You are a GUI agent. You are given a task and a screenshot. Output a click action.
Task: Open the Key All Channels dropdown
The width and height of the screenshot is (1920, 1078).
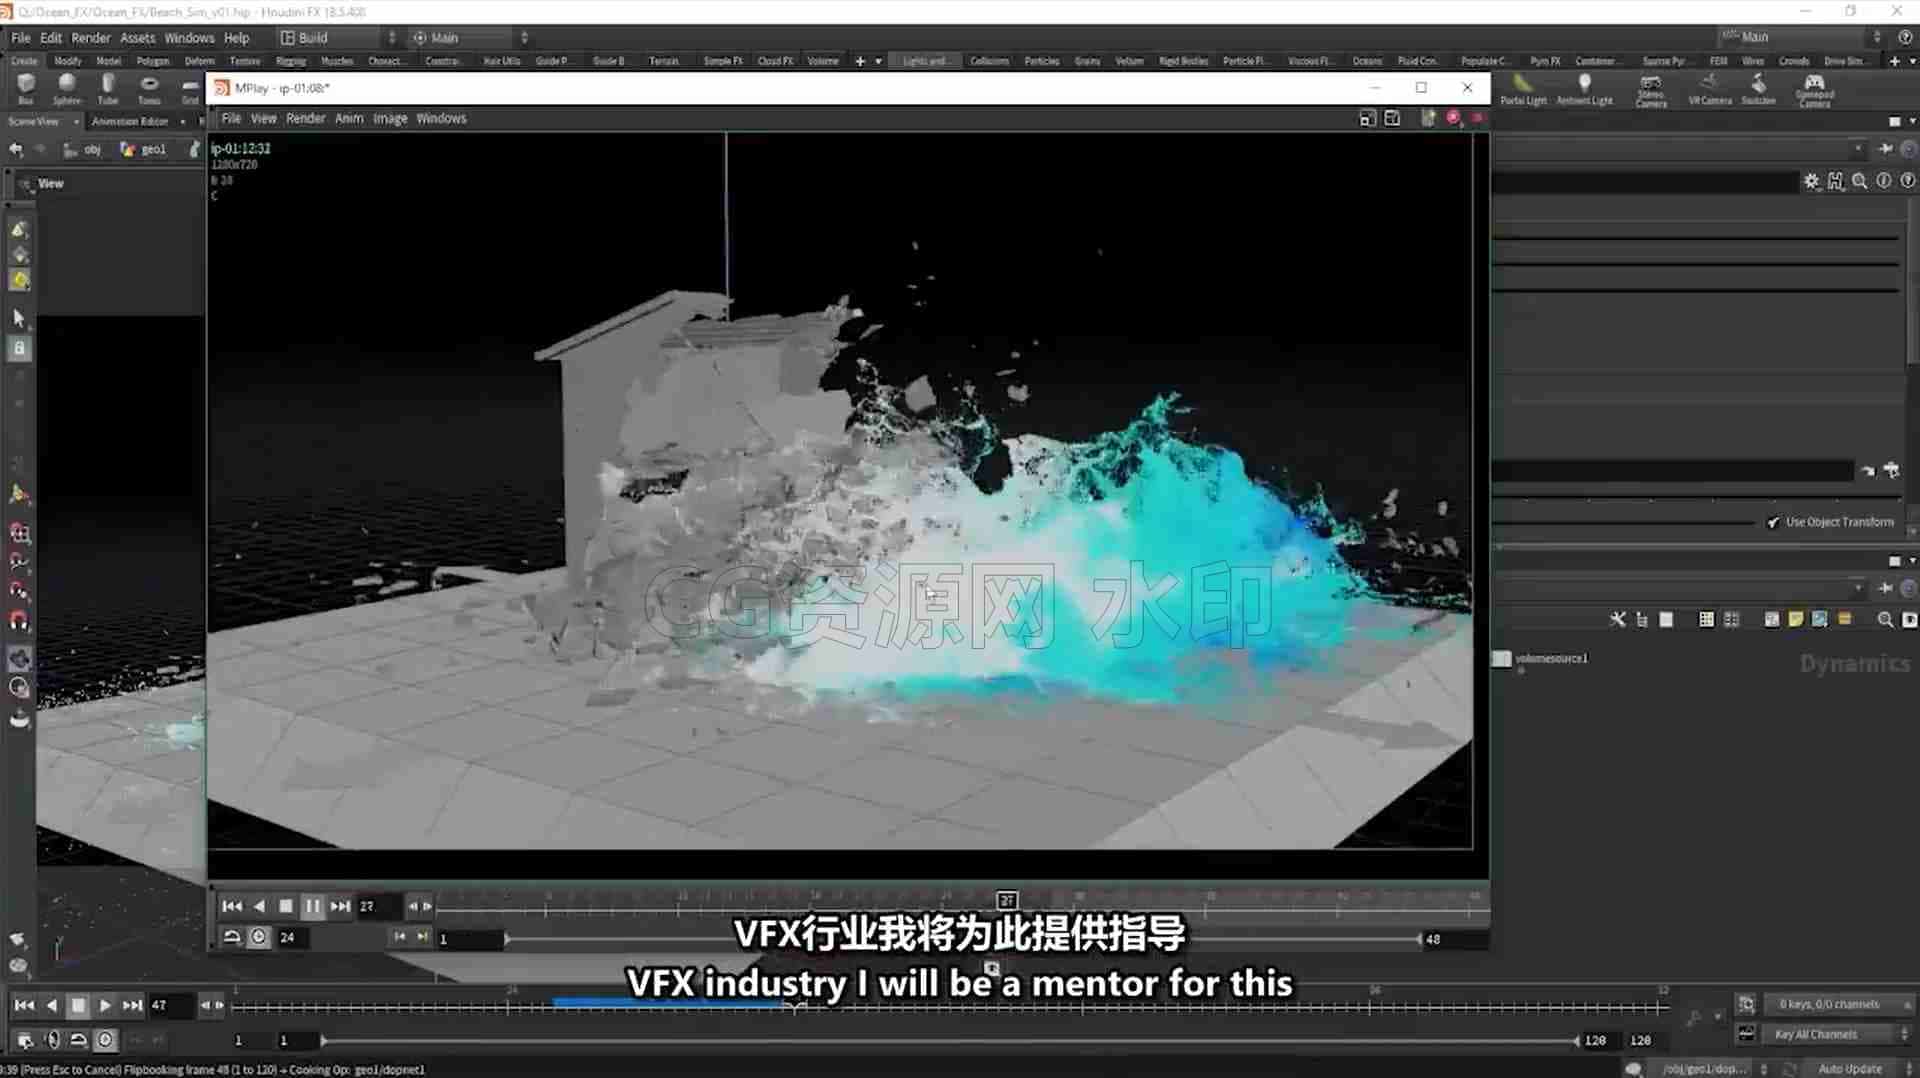[1839, 1034]
